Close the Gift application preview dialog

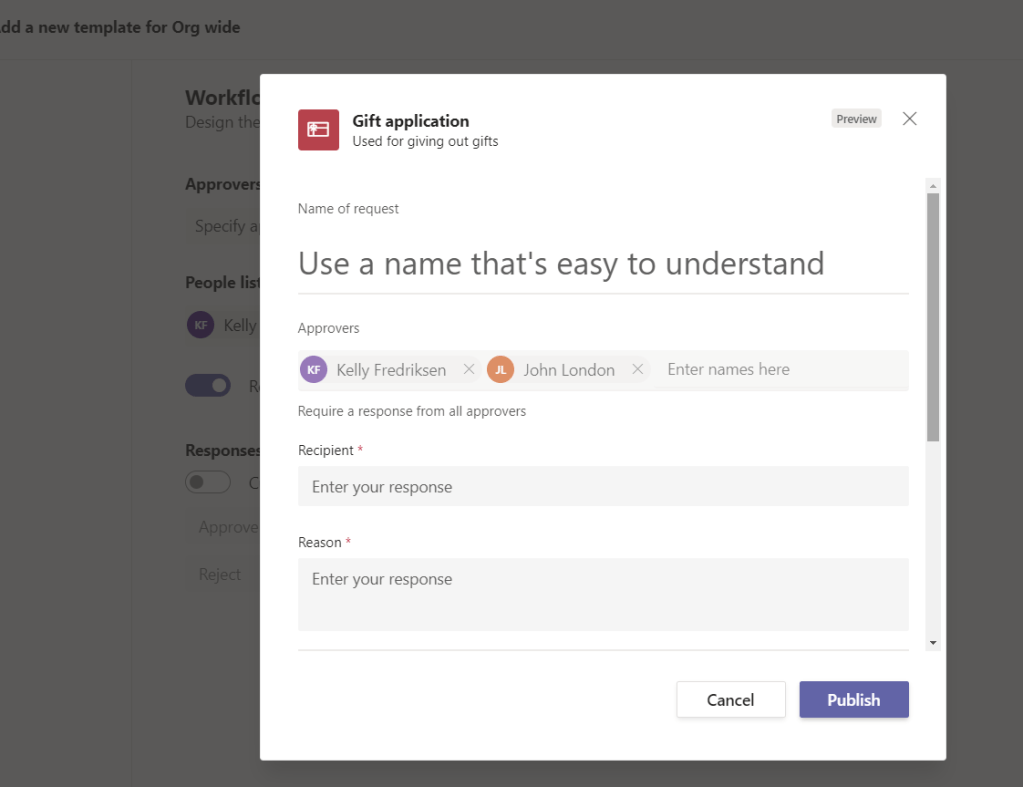tap(909, 119)
